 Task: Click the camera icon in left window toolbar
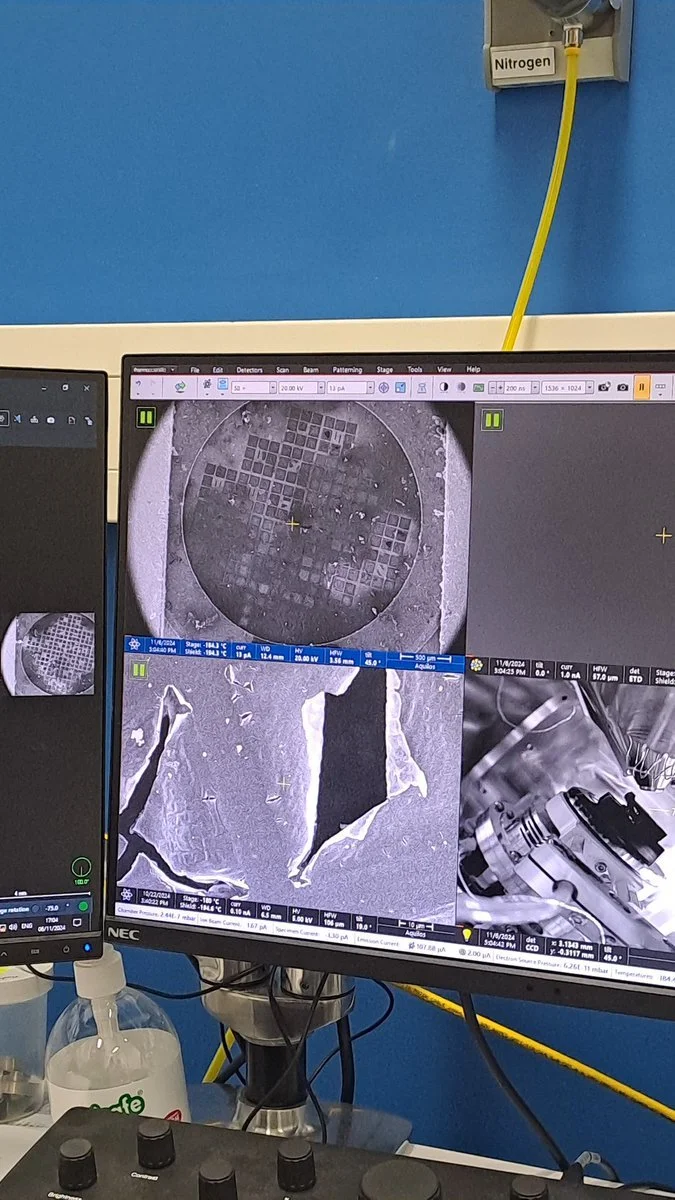pos(51,420)
